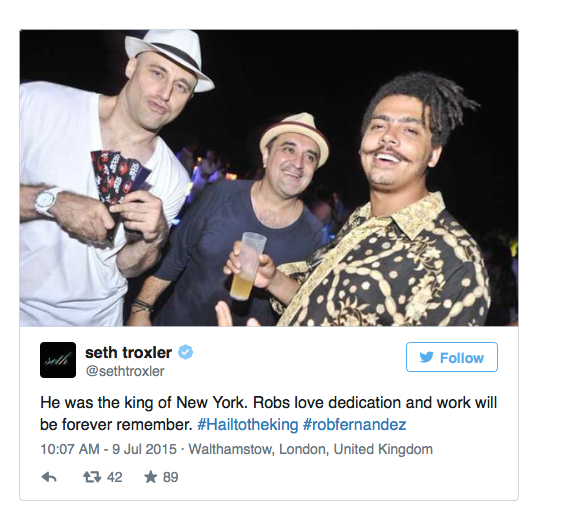This screenshot has width=569, height=521.
Task: Favorite the tweet with the star icon
Action: (151, 477)
